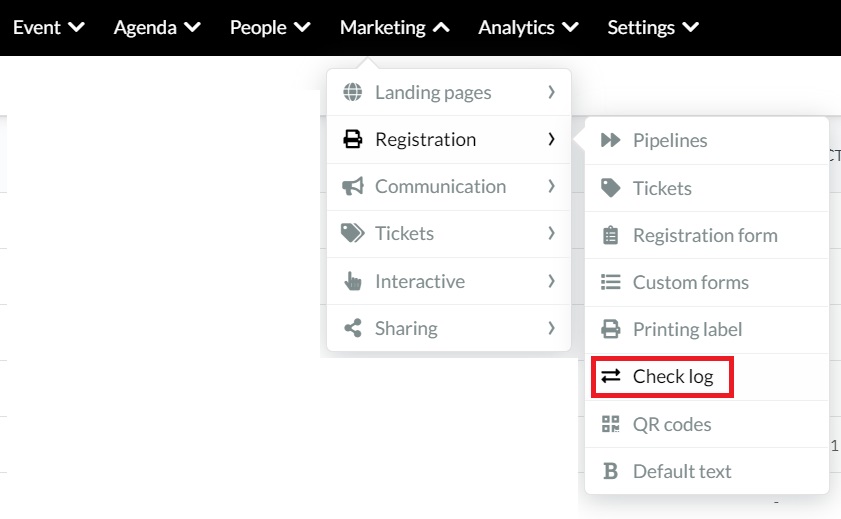The height and width of the screenshot is (519, 841).
Task: Expand the Communication submenu arrow
Action: pos(551,186)
